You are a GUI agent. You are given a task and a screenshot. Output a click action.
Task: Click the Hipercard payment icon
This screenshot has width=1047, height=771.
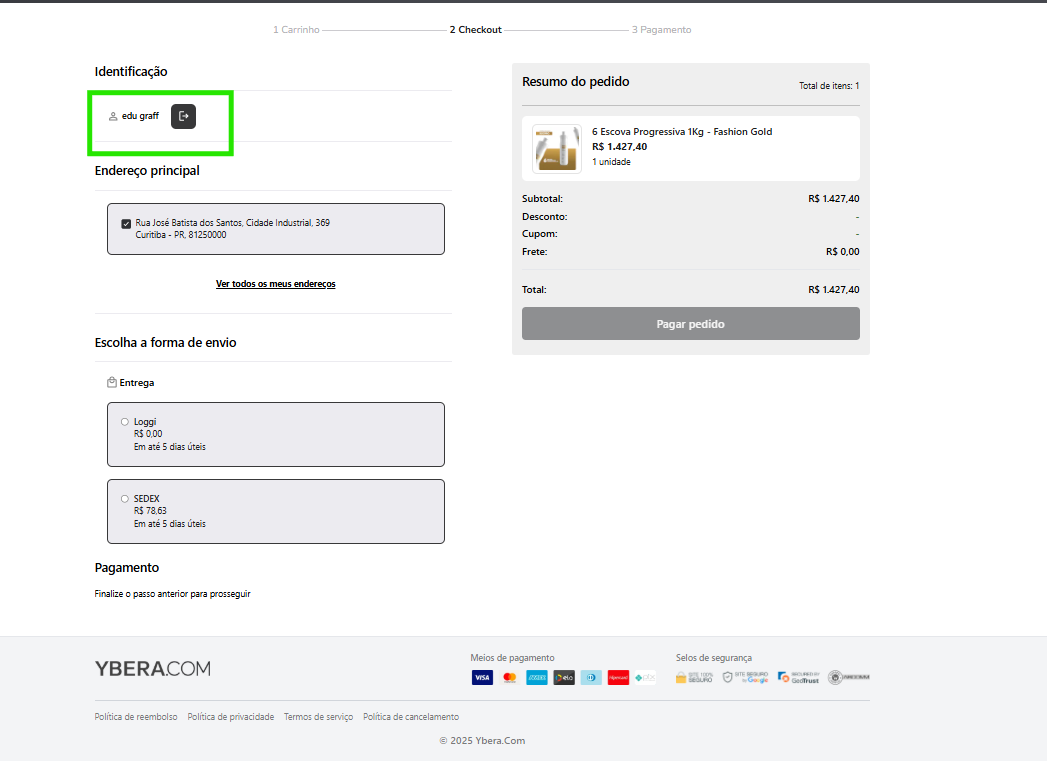tap(618, 678)
